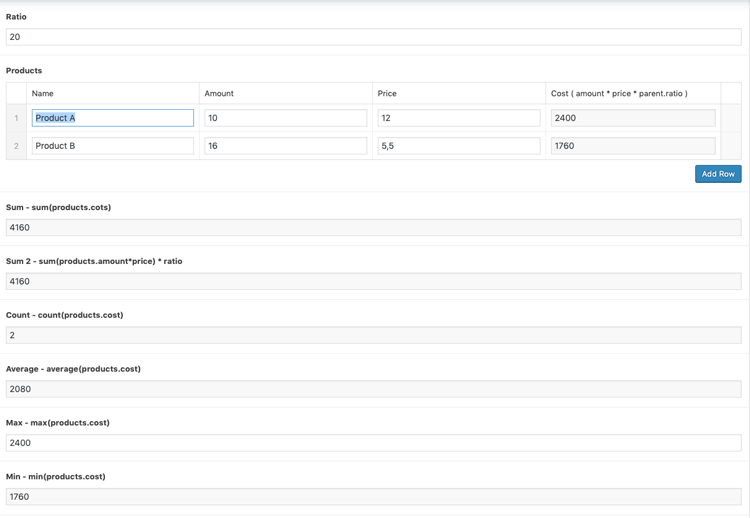The width and height of the screenshot is (750, 518).
Task: Click row handle number 2
Action: (x=16, y=146)
